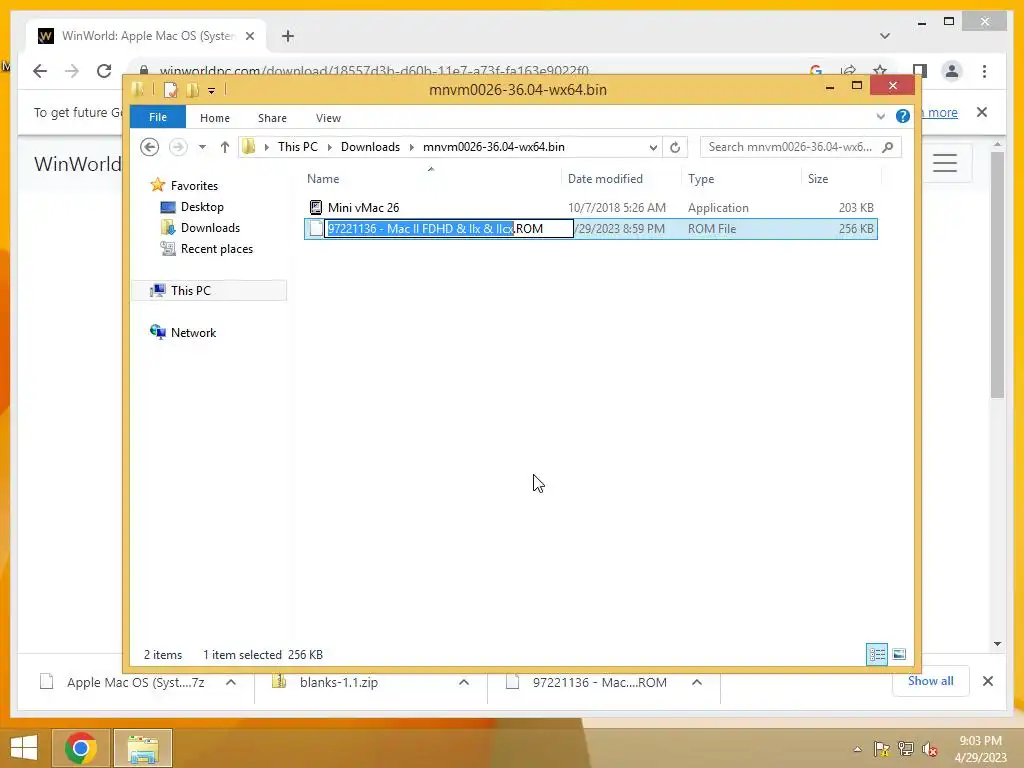This screenshot has width=1024, height=768.
Task: Expand the Explorer ribbon
Action: pos(880,116)
